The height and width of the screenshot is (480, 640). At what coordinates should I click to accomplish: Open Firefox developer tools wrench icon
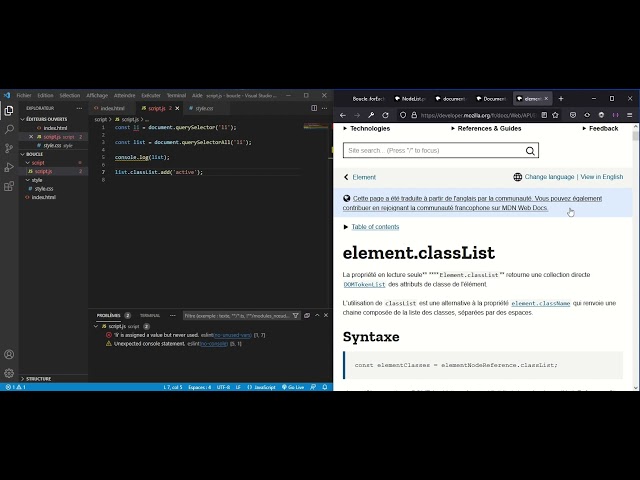[371, 116]
